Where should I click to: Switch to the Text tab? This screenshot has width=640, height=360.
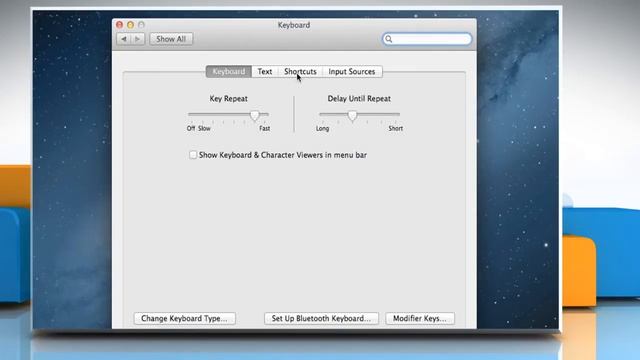pyautogui.click(x=264, y=71)
